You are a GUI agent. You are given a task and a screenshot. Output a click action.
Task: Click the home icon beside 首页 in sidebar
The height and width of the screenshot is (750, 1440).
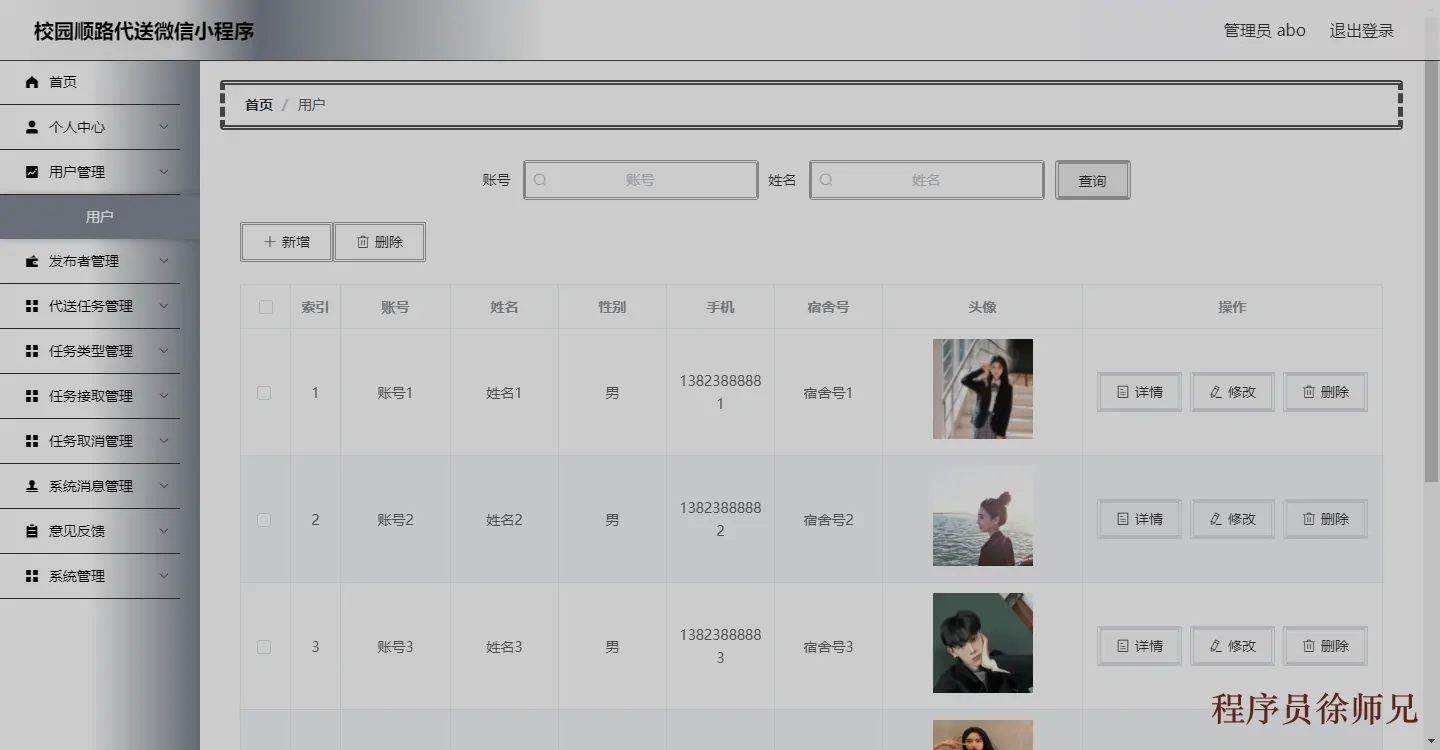[x=32, y=82]
